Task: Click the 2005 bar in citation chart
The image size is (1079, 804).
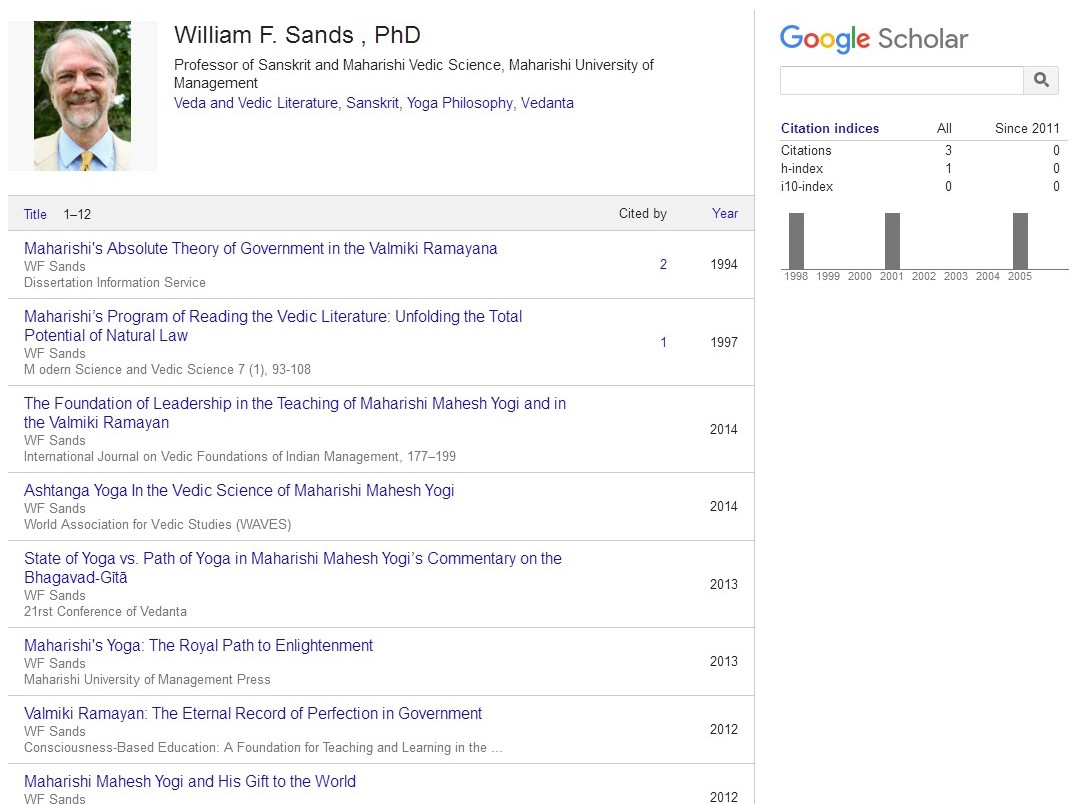Action: (1021, 241)
